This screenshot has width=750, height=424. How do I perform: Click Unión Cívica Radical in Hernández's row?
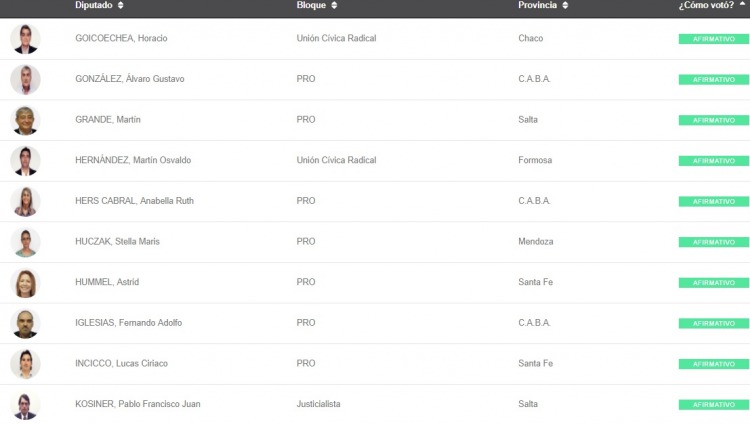[336, 160]
